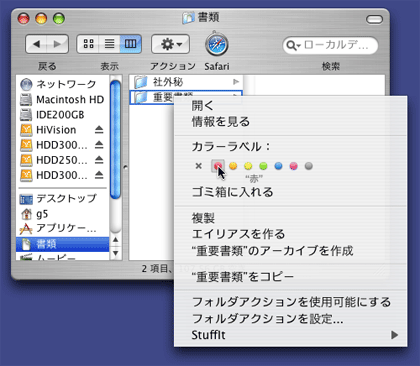Open デスクトップ in the sidebar
The height and width of the screenshot is (366, 420).
[x=63, y=199]
